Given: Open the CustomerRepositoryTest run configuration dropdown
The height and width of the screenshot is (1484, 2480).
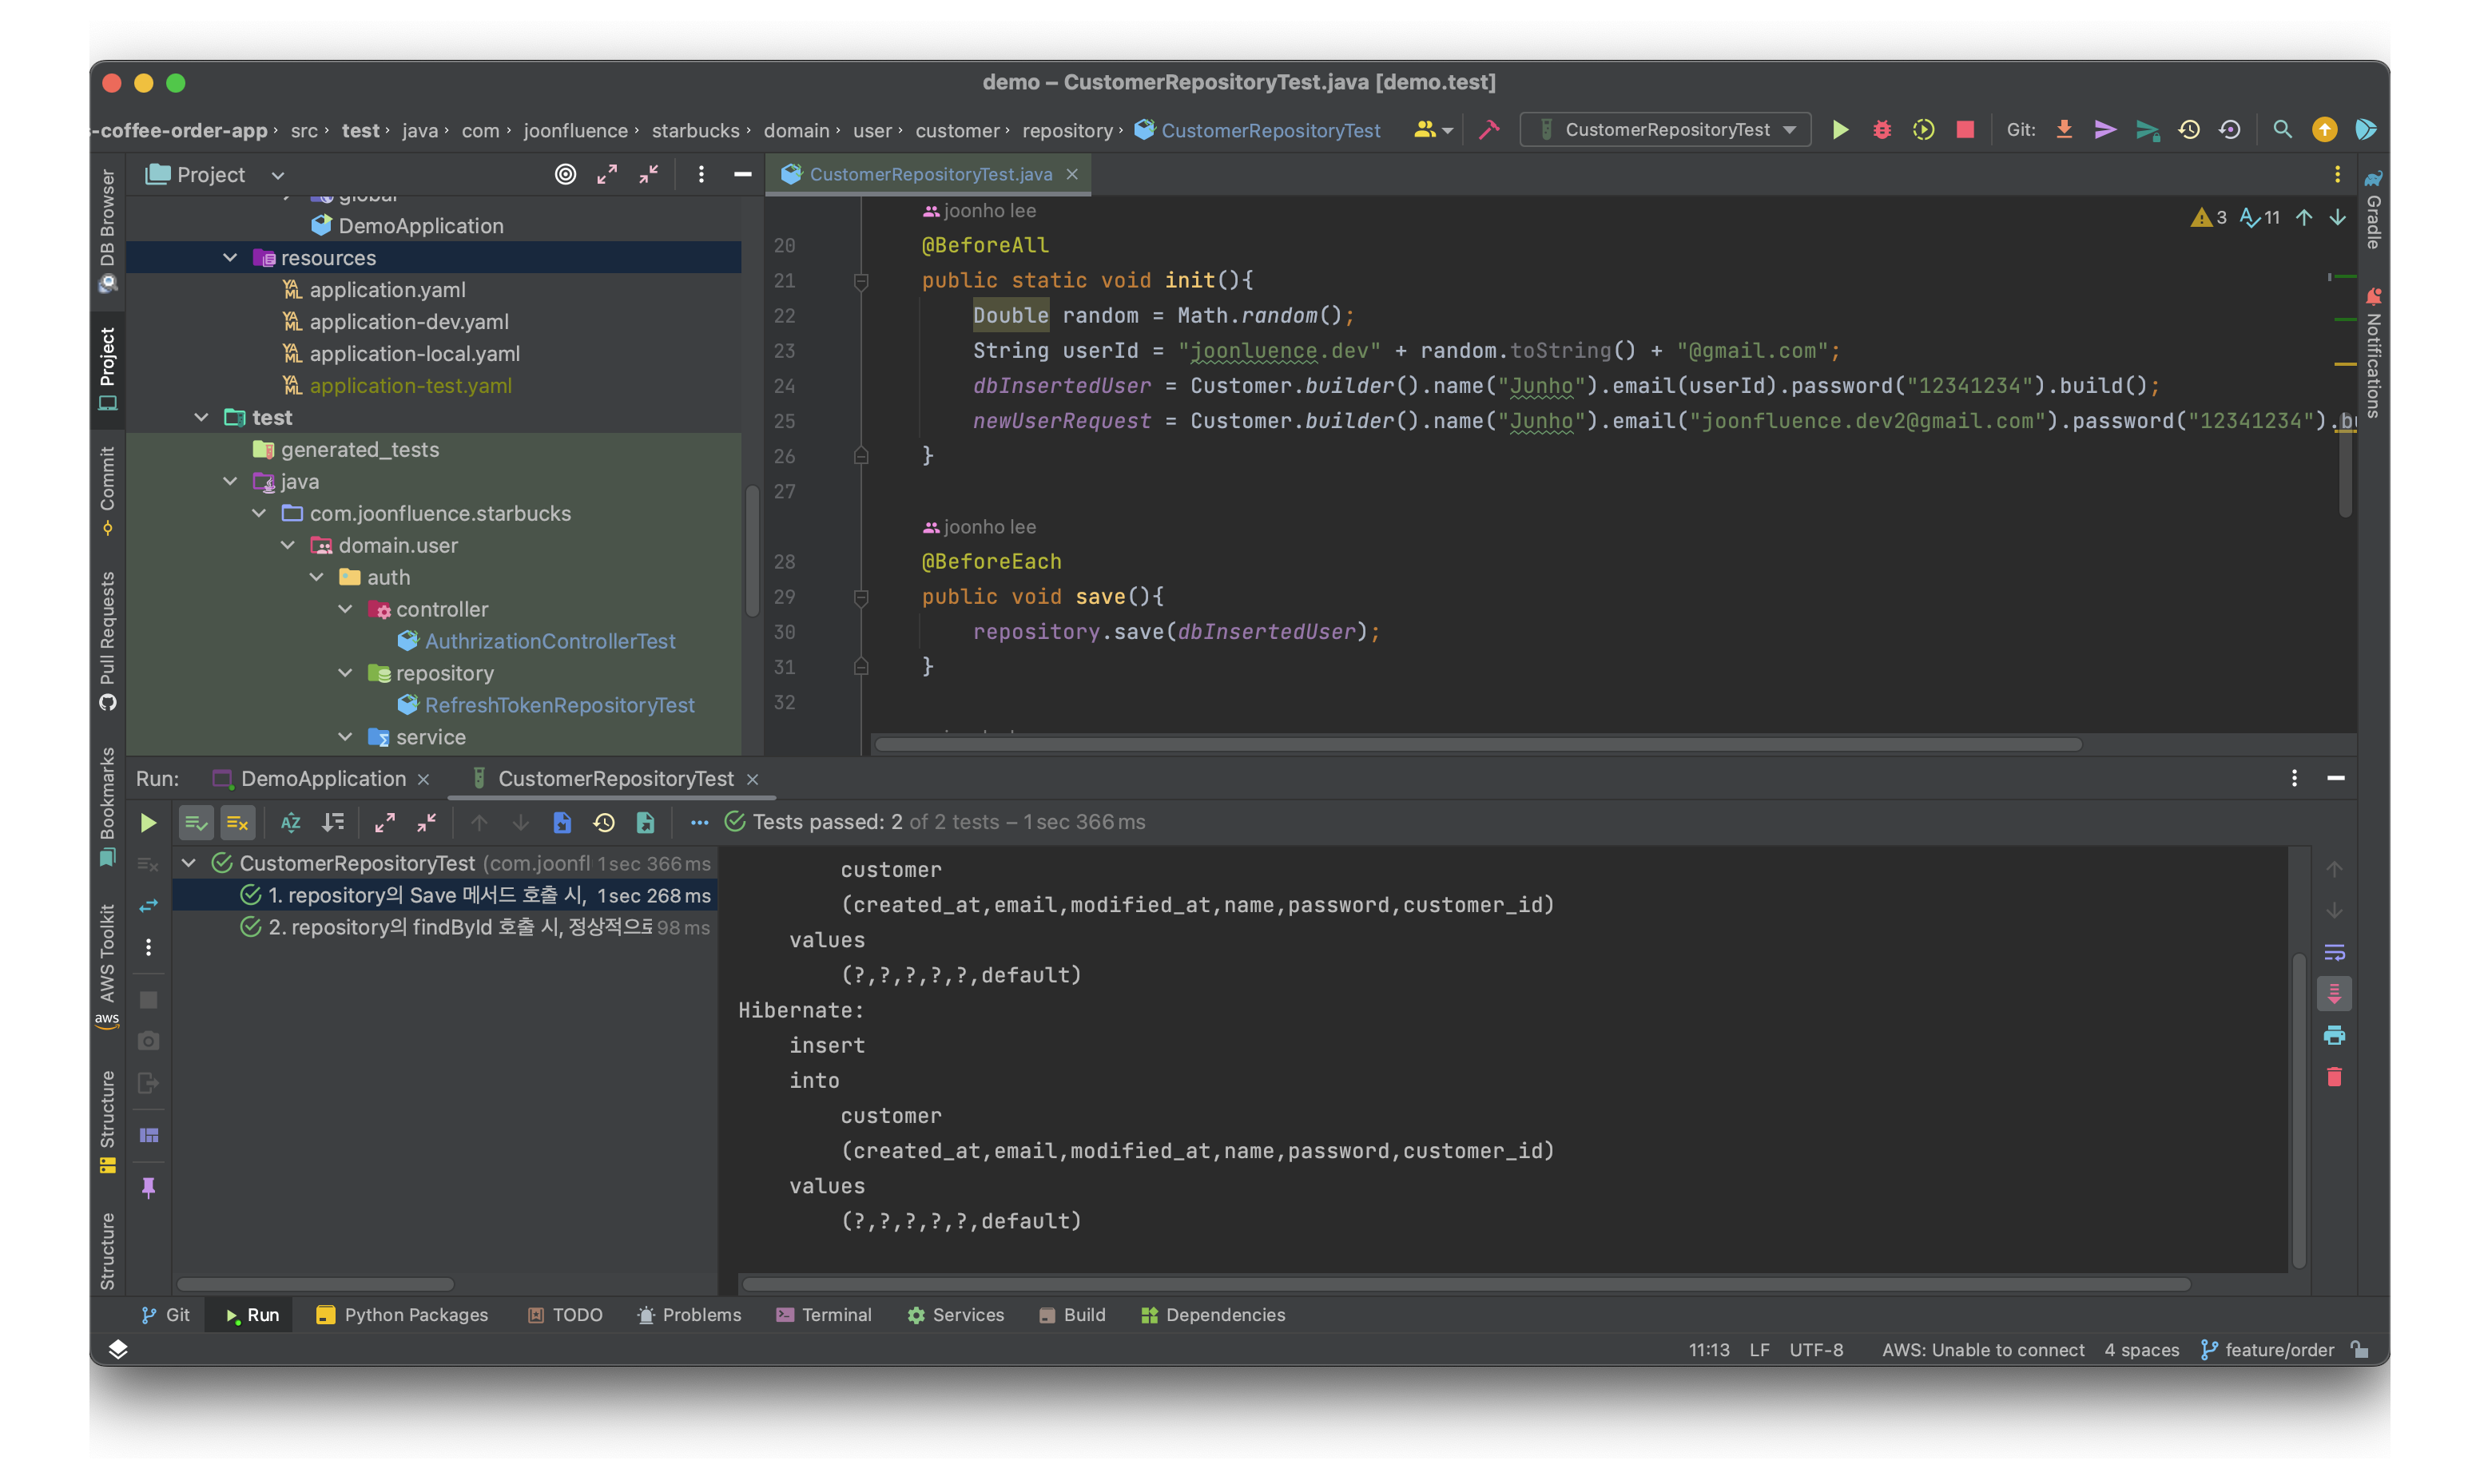Looking at the screenshot, I should point(1665,130).
